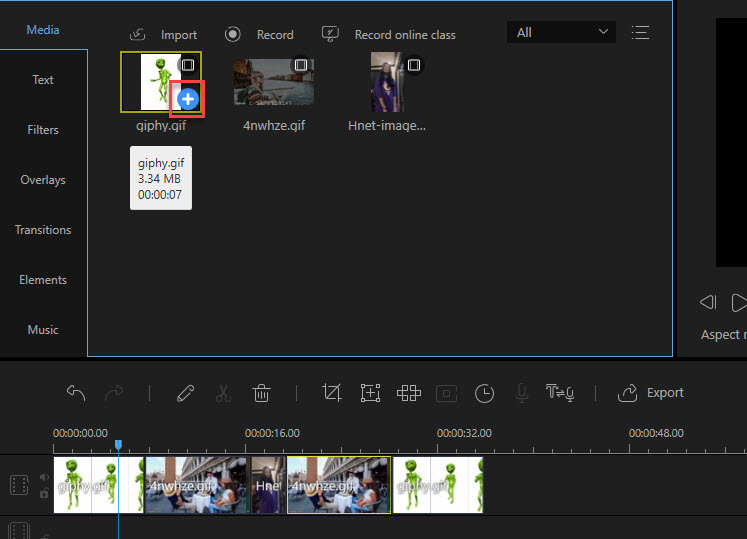Open the Transitions tab
The height and width of the screenshot is (539, 747).
[x=43, y=230]
